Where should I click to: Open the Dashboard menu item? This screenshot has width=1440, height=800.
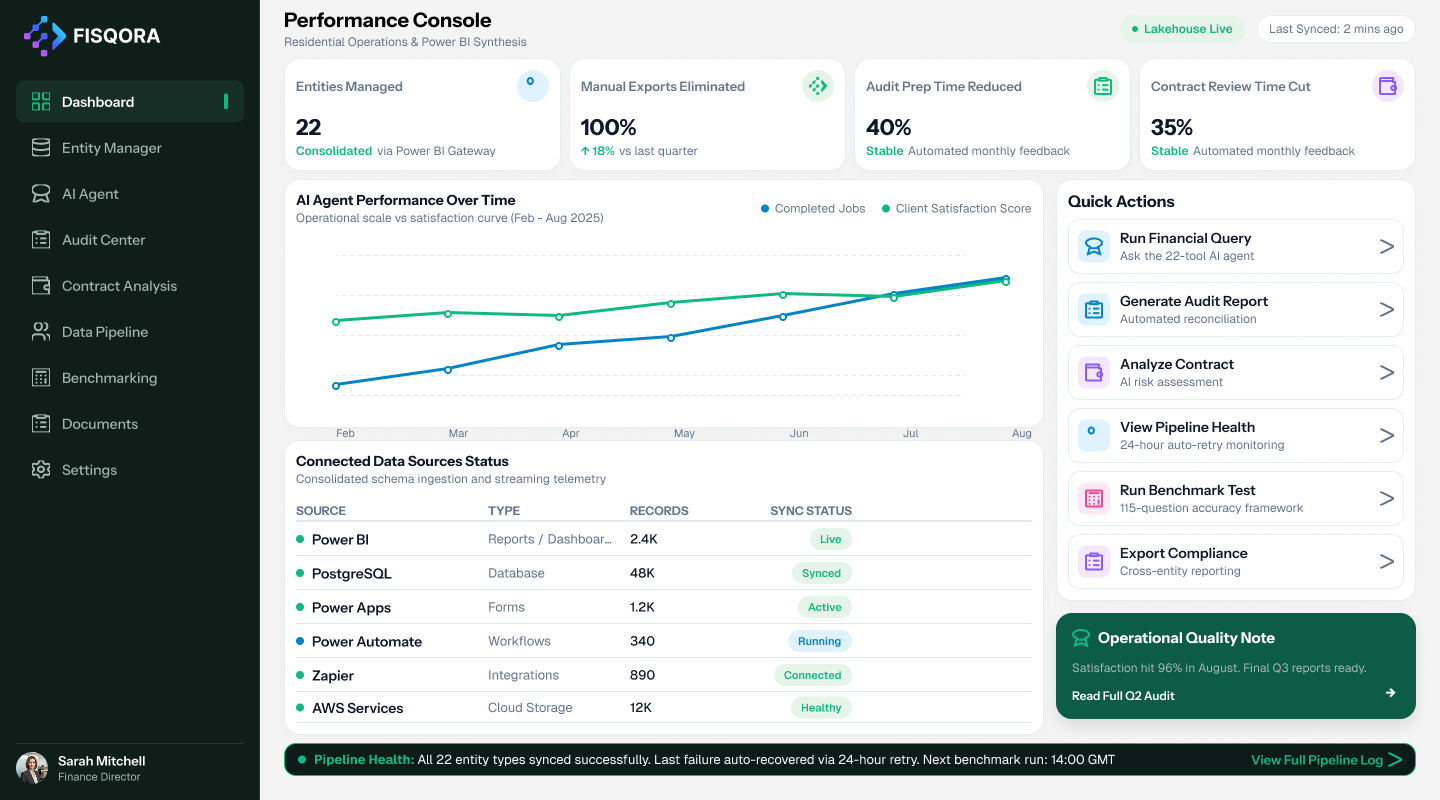tap(130, 102)
